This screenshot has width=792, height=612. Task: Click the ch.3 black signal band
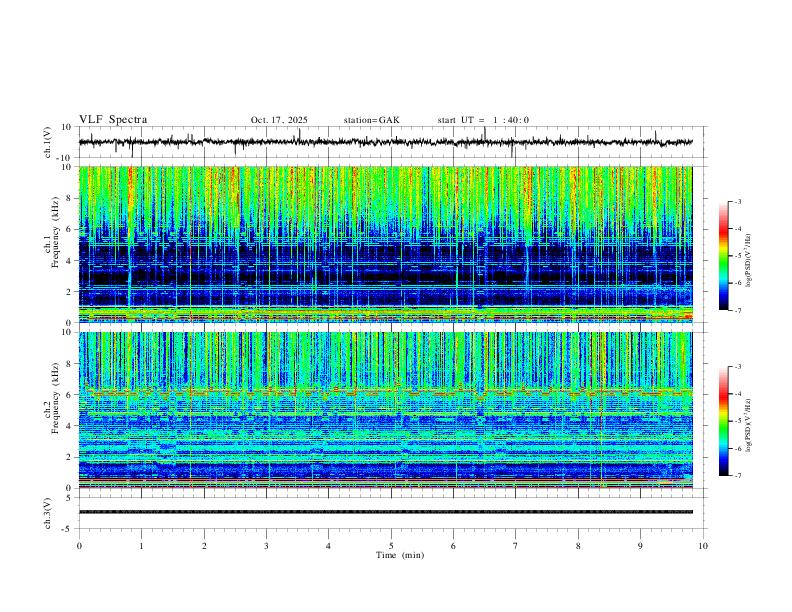386,512
